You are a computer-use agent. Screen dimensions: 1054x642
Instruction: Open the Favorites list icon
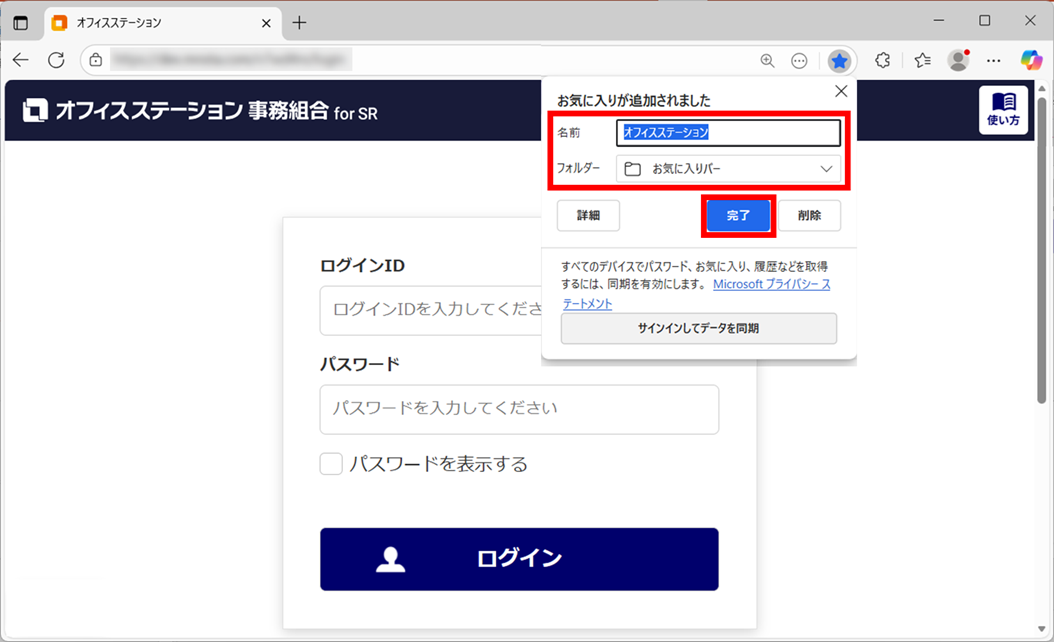922,61
